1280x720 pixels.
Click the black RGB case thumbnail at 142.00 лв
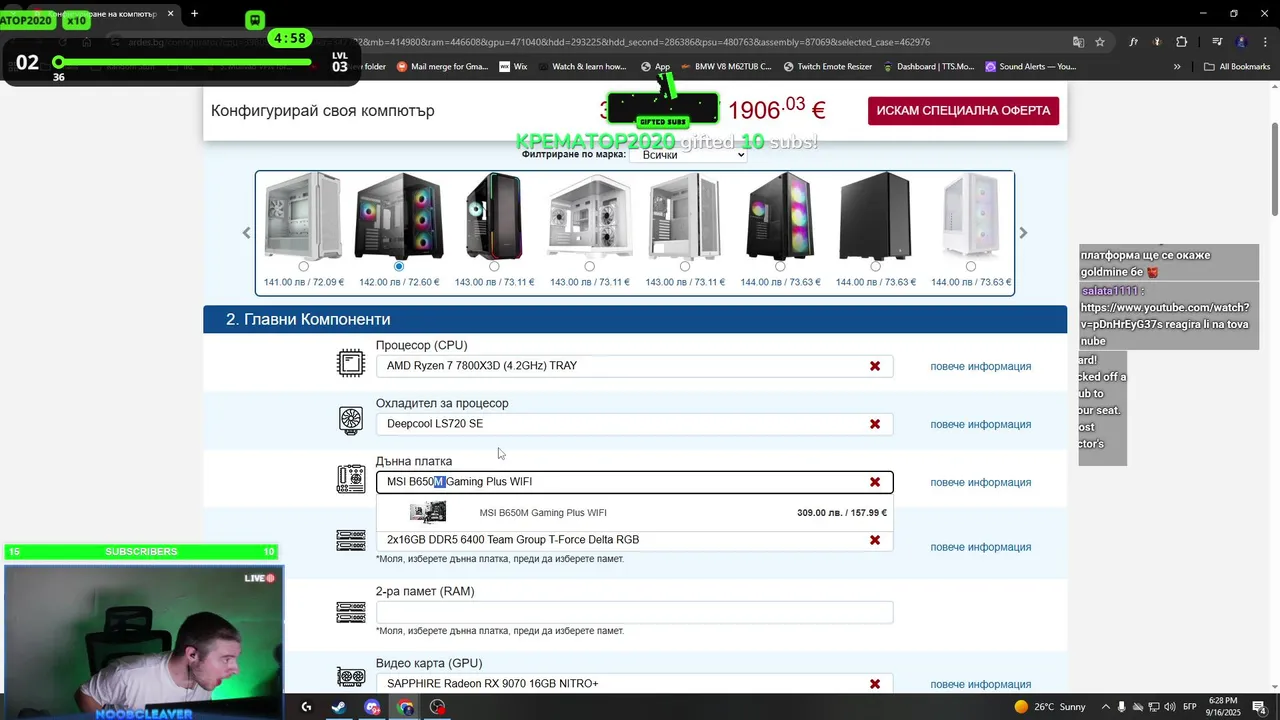(x=399, y=216)
